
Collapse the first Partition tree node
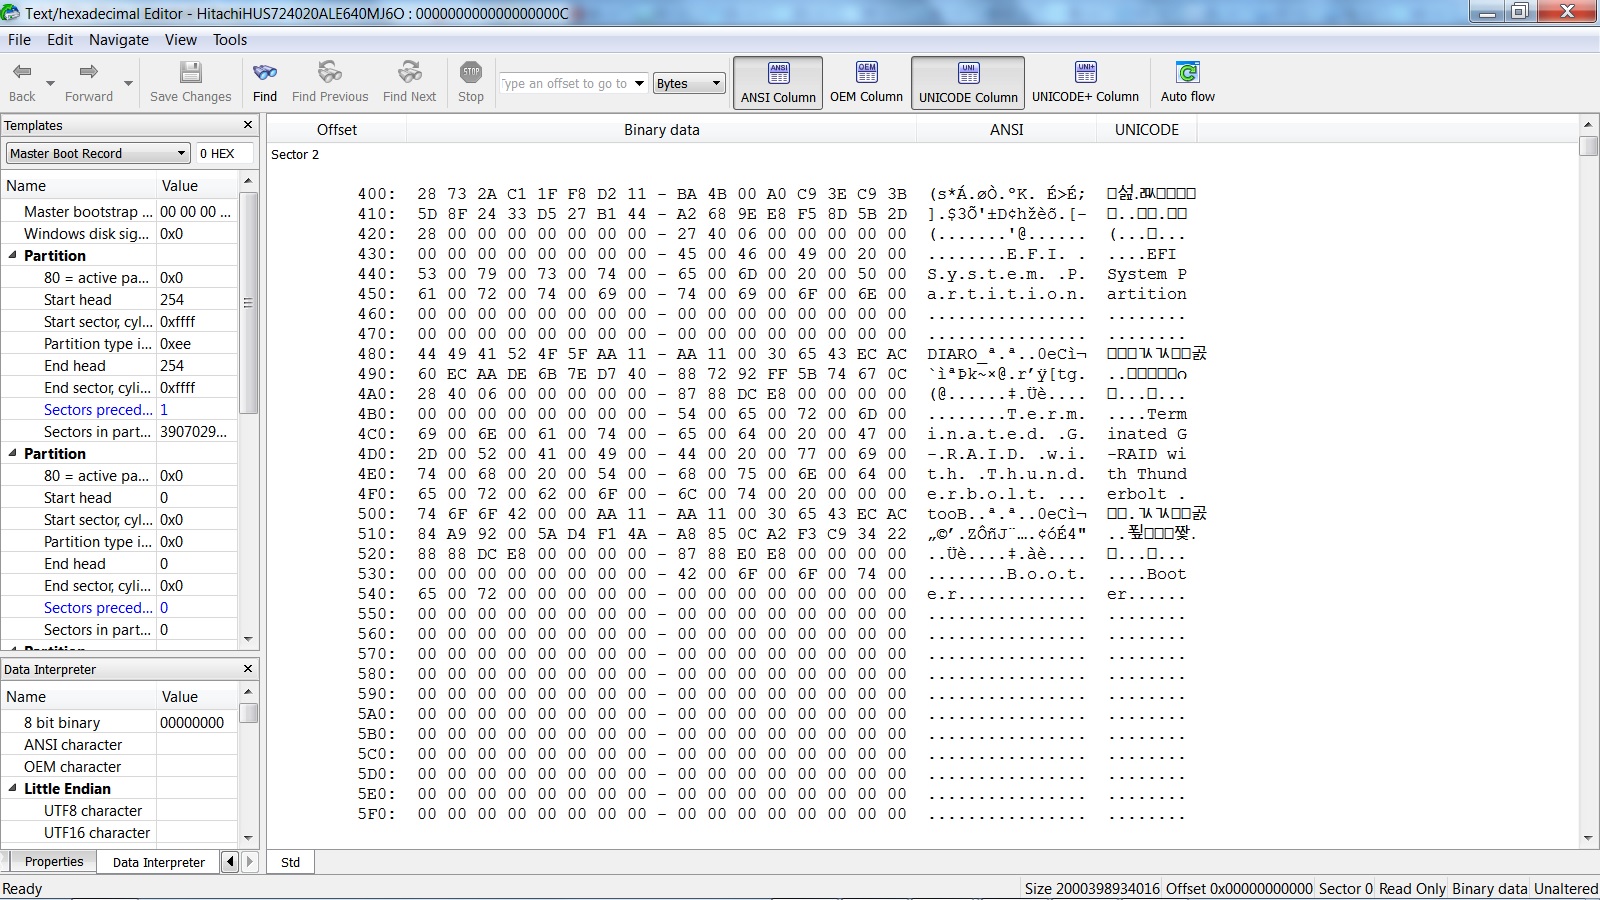tap(13, 255)
